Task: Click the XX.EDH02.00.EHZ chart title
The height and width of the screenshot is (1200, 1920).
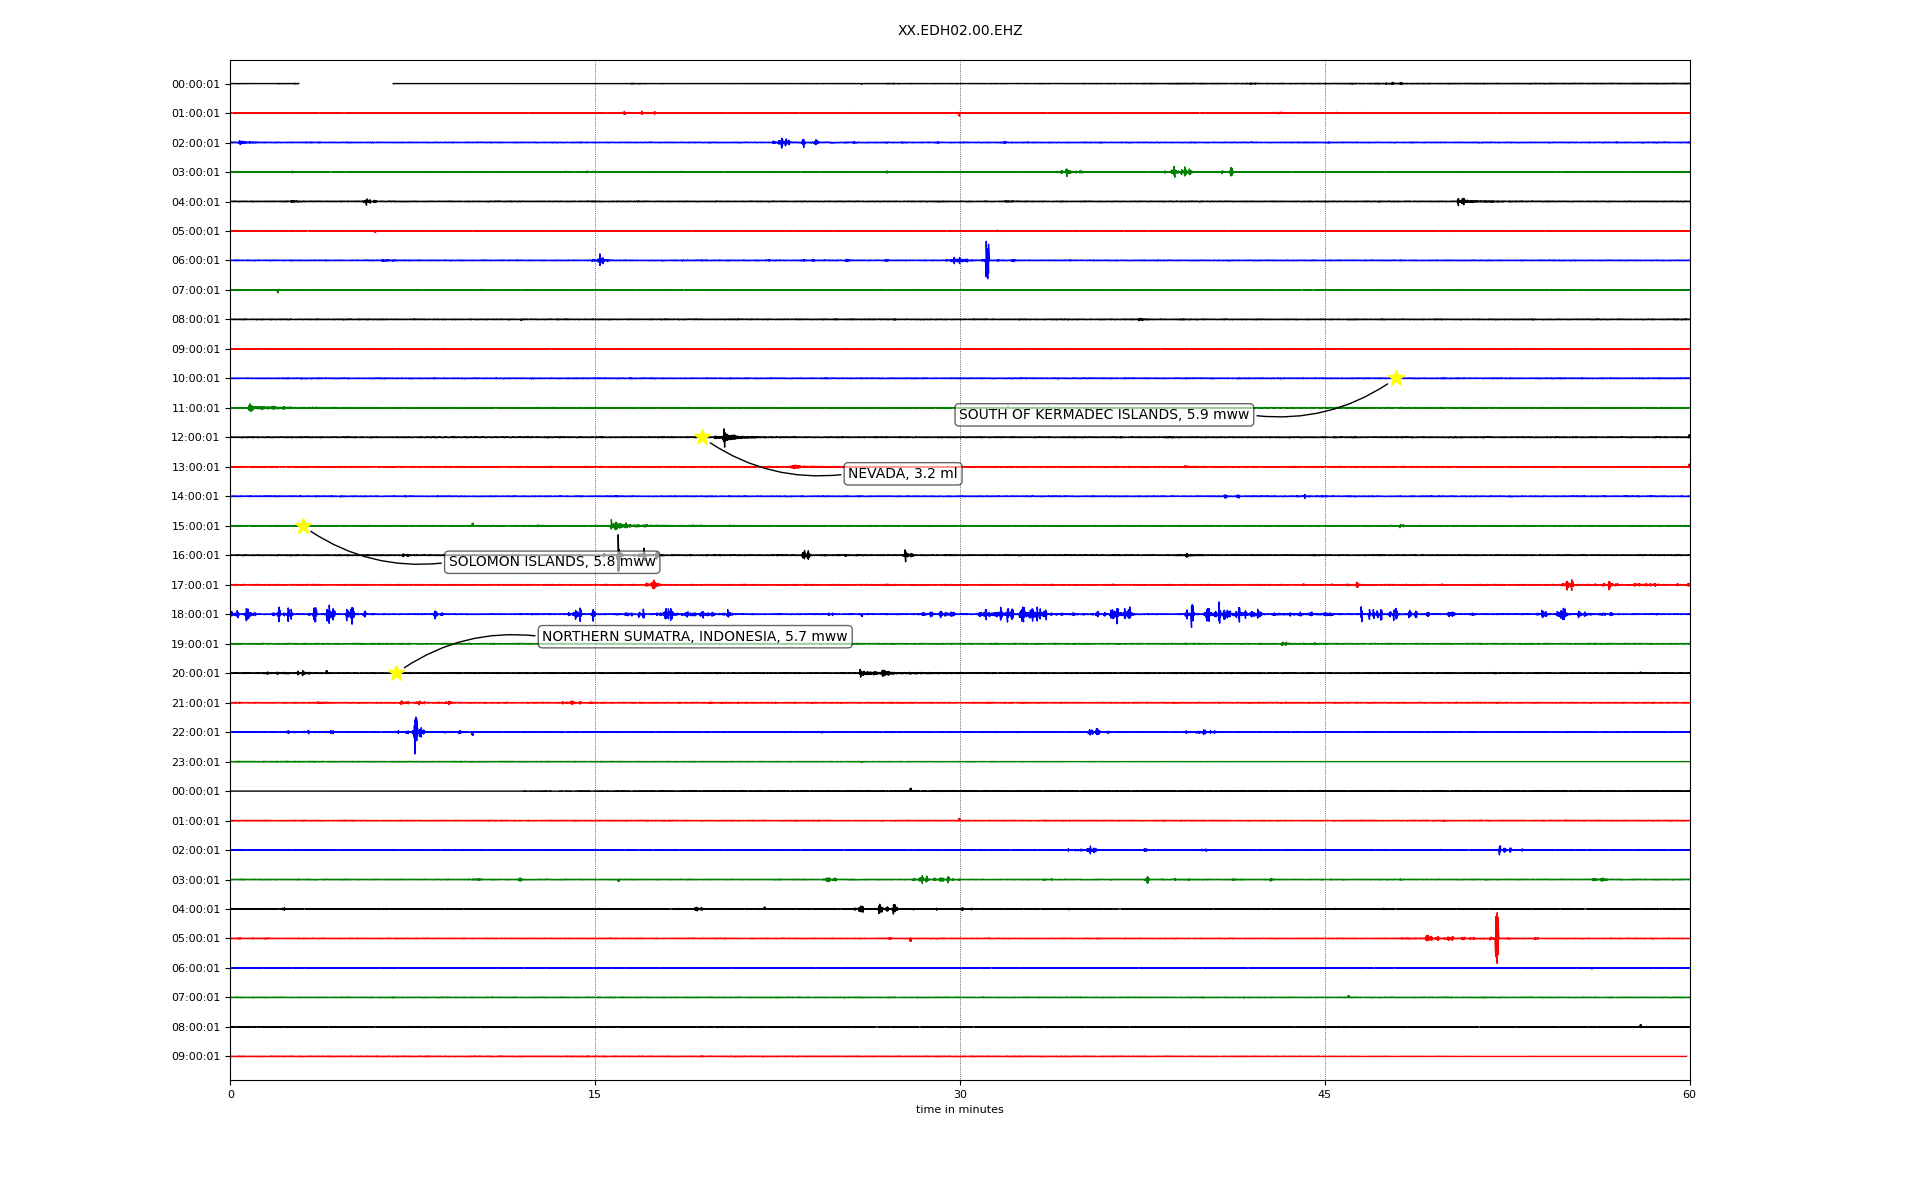Action: point(959,31)
